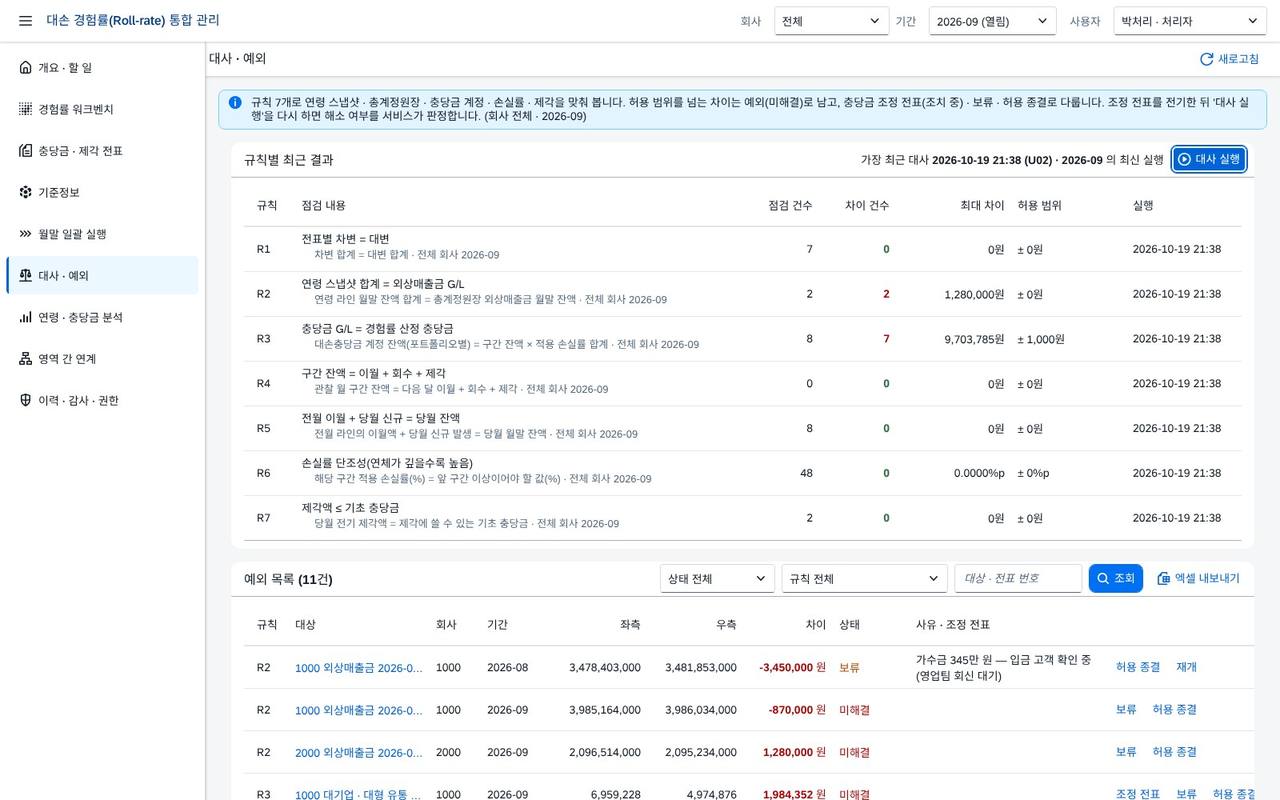Select 이력 · 감사 · 권한 in sidebar
Image resolution: width=1280 pixels, height=800 pixels.
102,400
